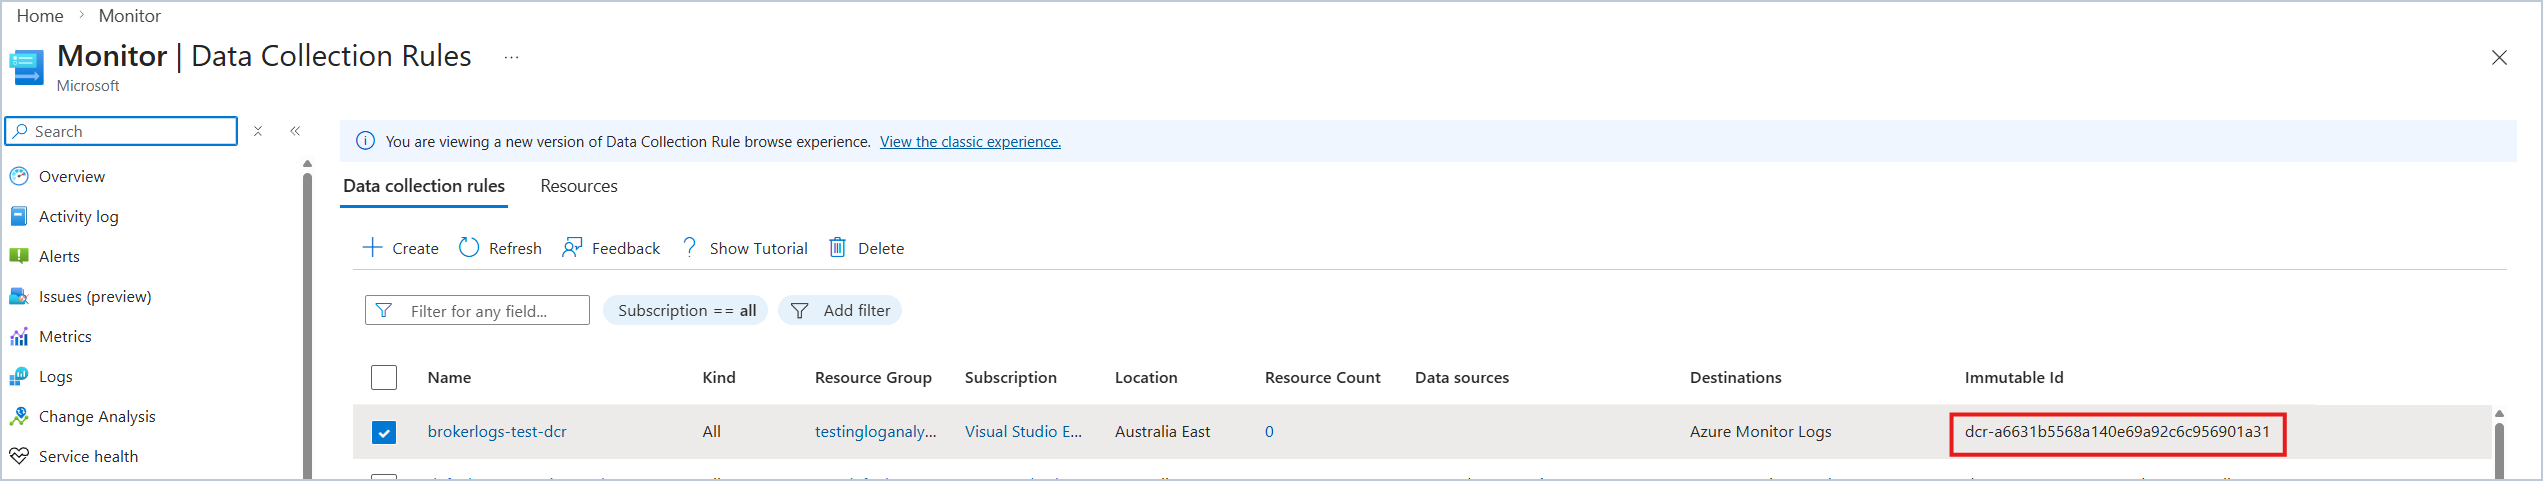Click the Alerts icon in sidebar

pyautogui.click(x=19, y=256)
